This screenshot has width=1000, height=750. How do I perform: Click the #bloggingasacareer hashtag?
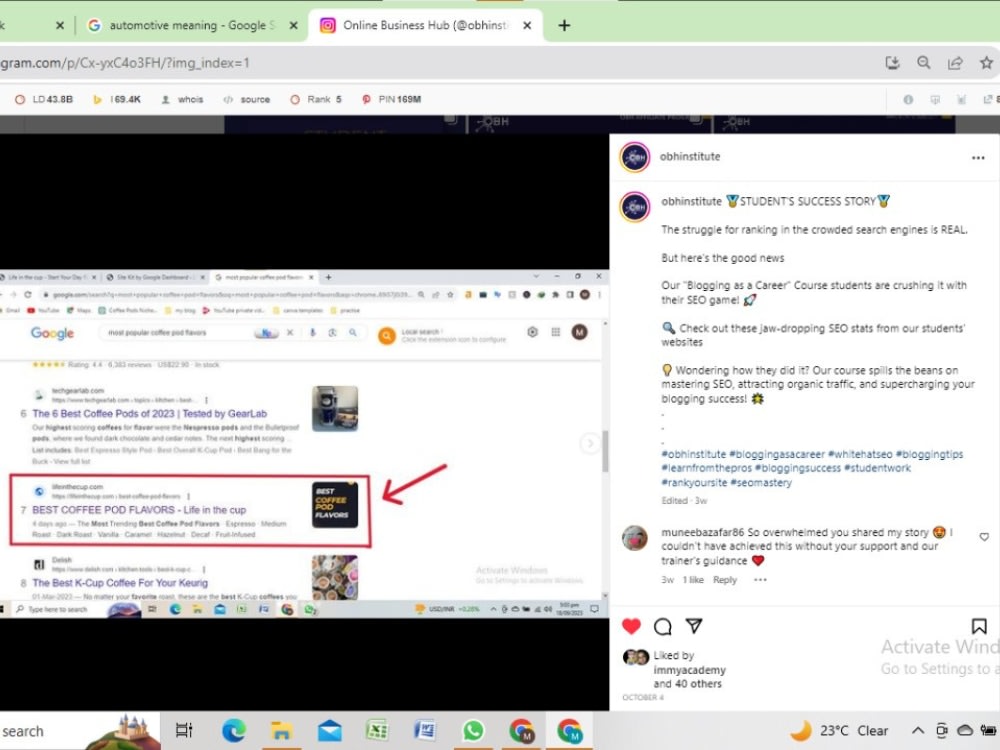click(777, 454)
